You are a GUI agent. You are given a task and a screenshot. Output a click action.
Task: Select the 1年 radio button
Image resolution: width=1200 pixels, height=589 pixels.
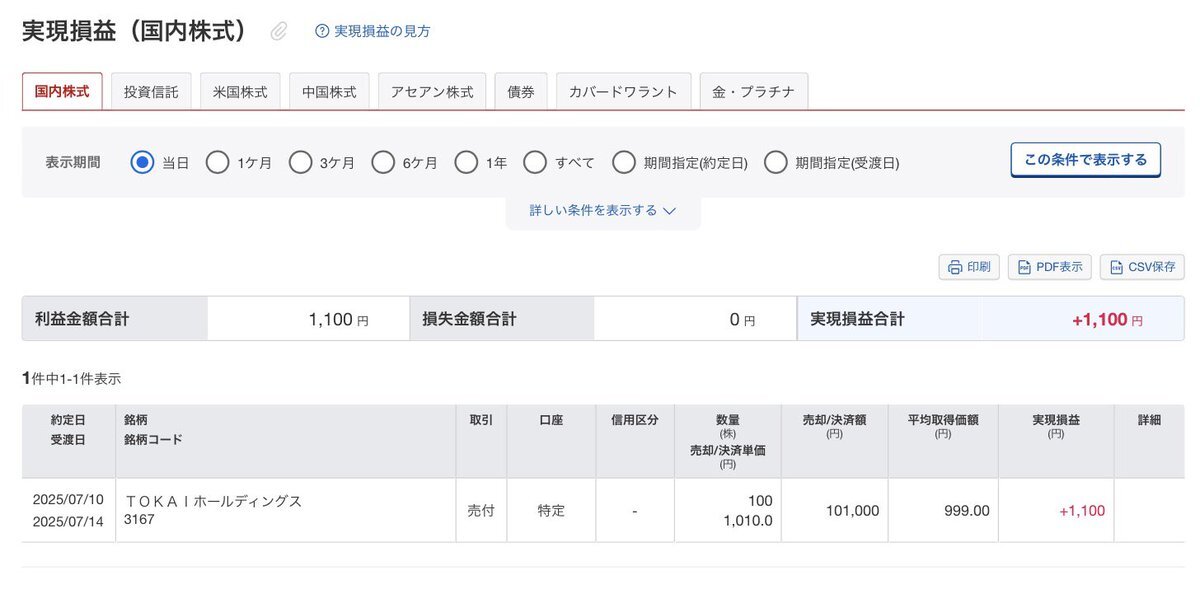pyautogui.click(x=466, y=162)
